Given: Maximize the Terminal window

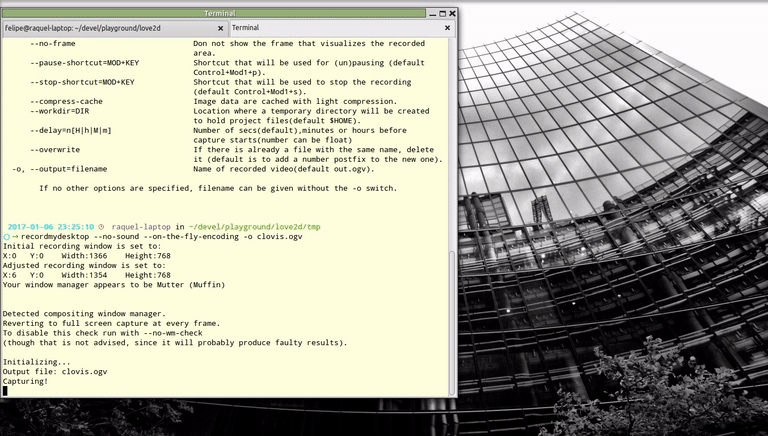Looking at the screenshot, I should (x=442, y=14).
